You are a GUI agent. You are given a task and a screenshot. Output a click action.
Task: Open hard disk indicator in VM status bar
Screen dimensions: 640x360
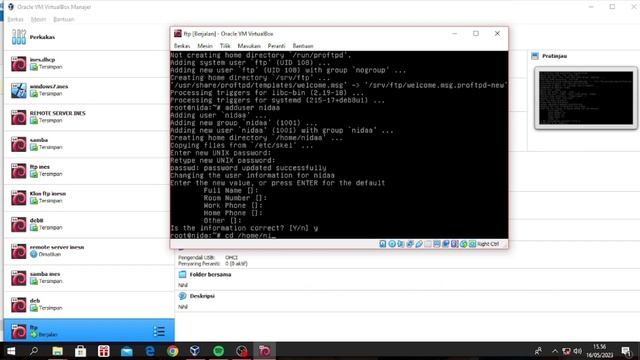tap(383, 244)
